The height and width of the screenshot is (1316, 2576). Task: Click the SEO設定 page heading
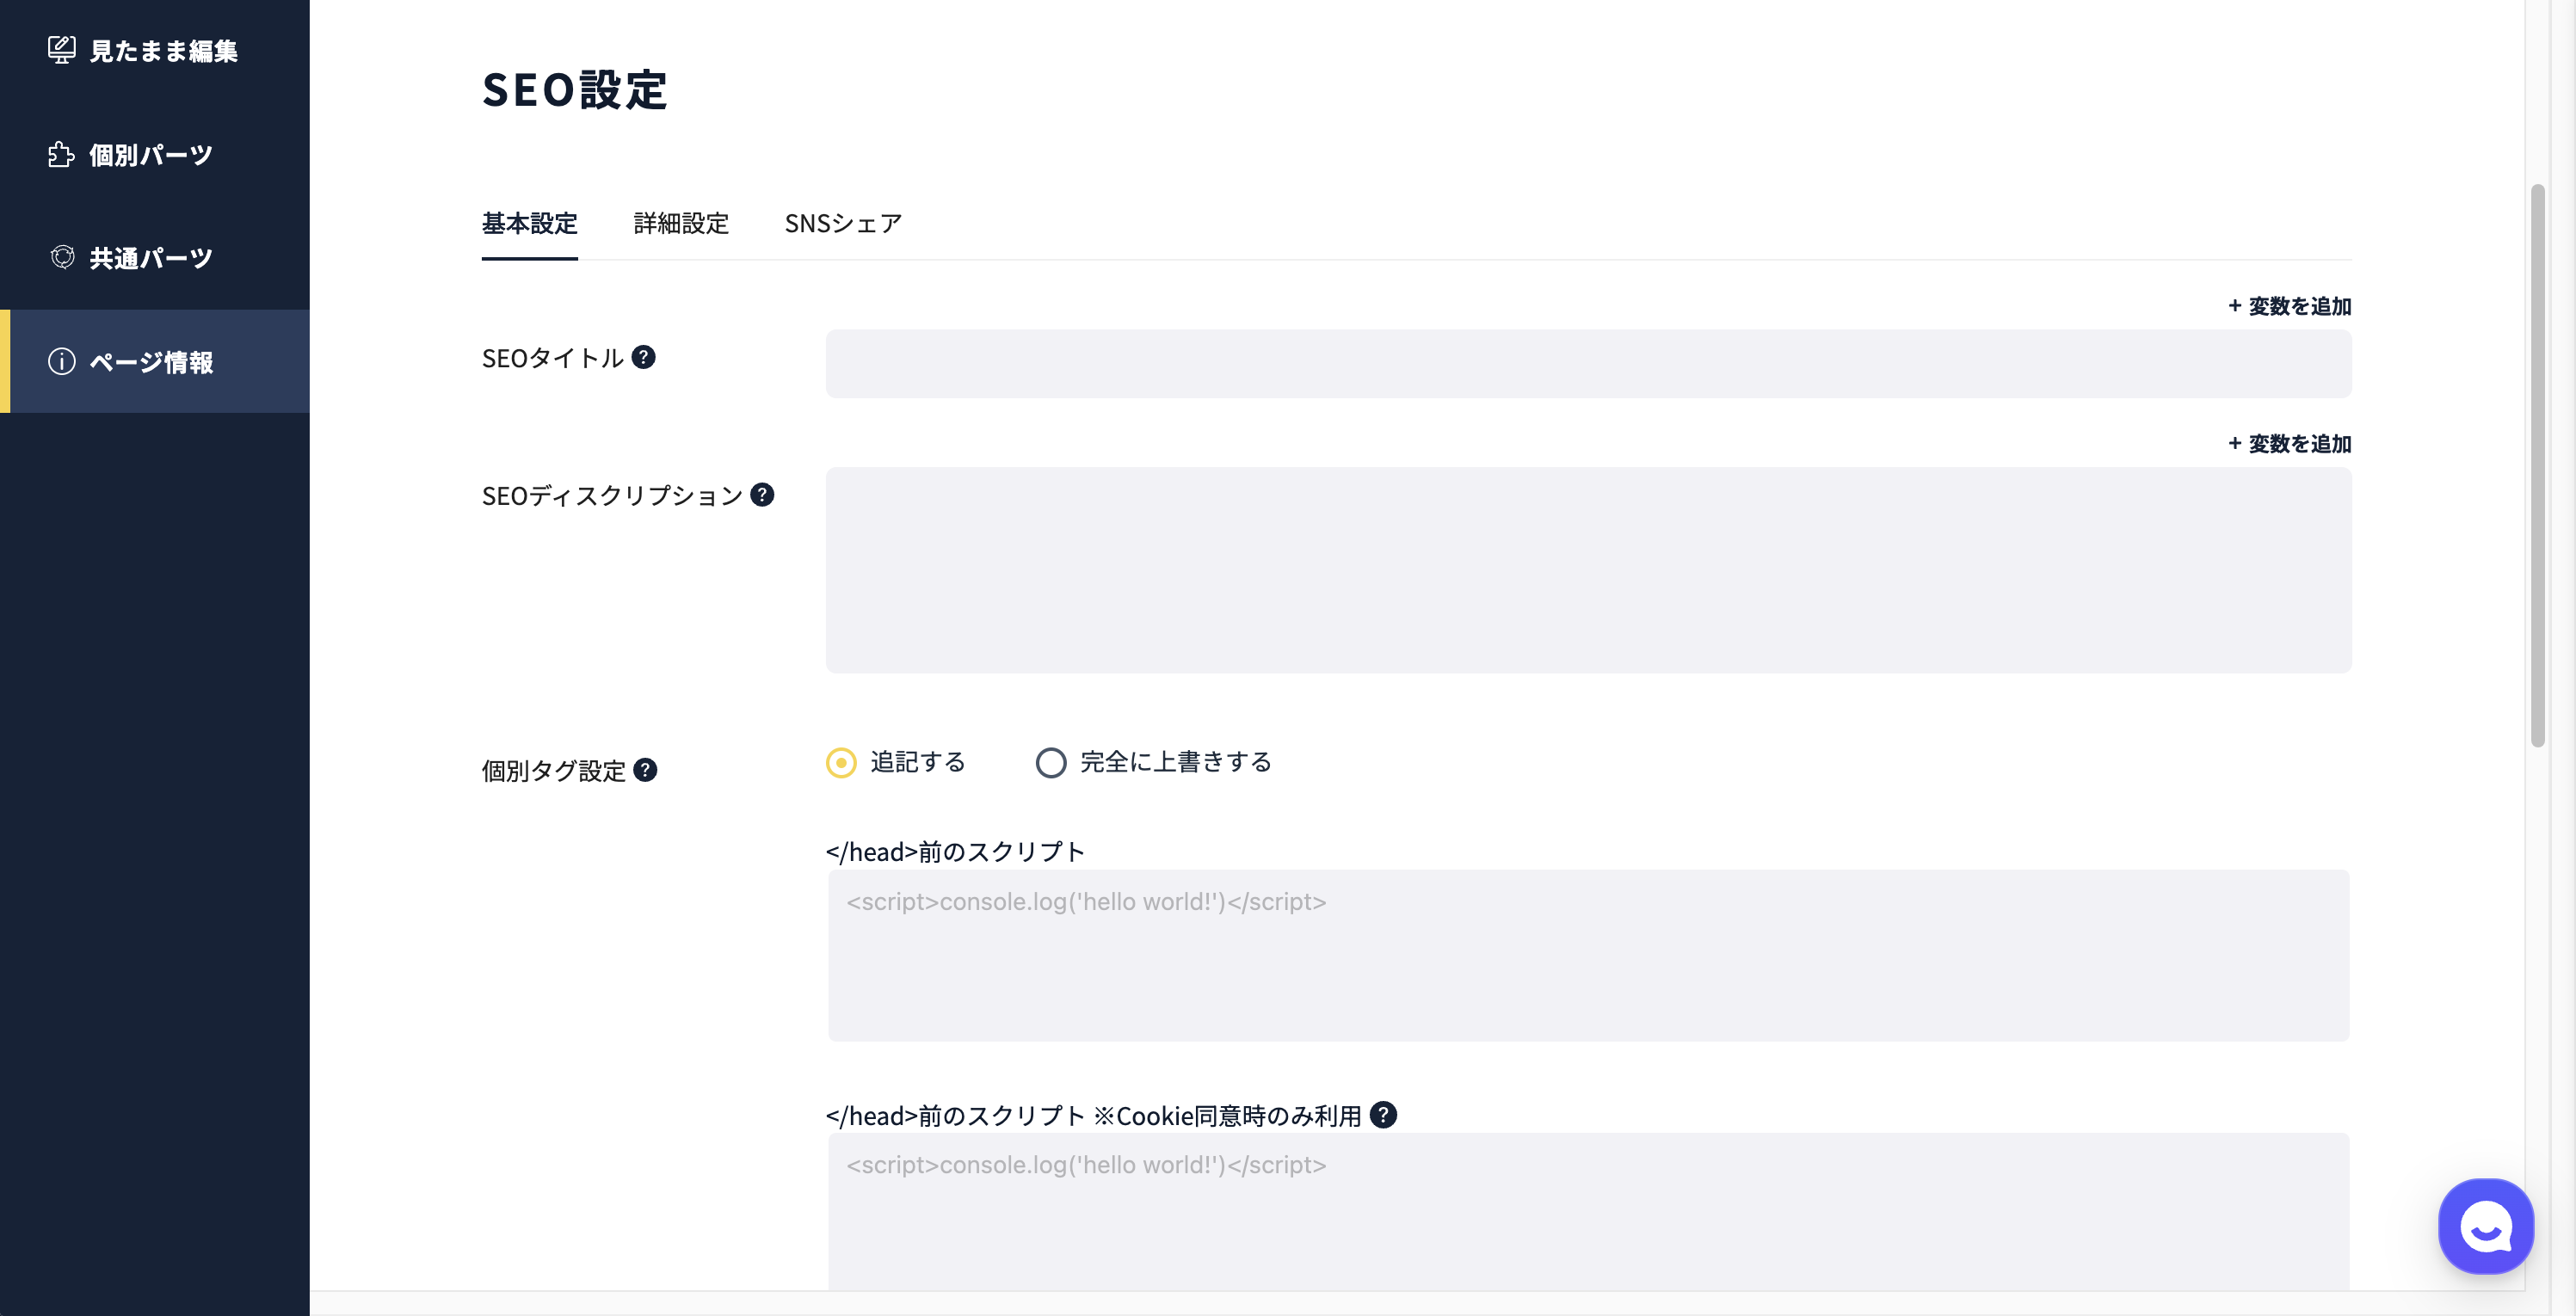point(574,90)
